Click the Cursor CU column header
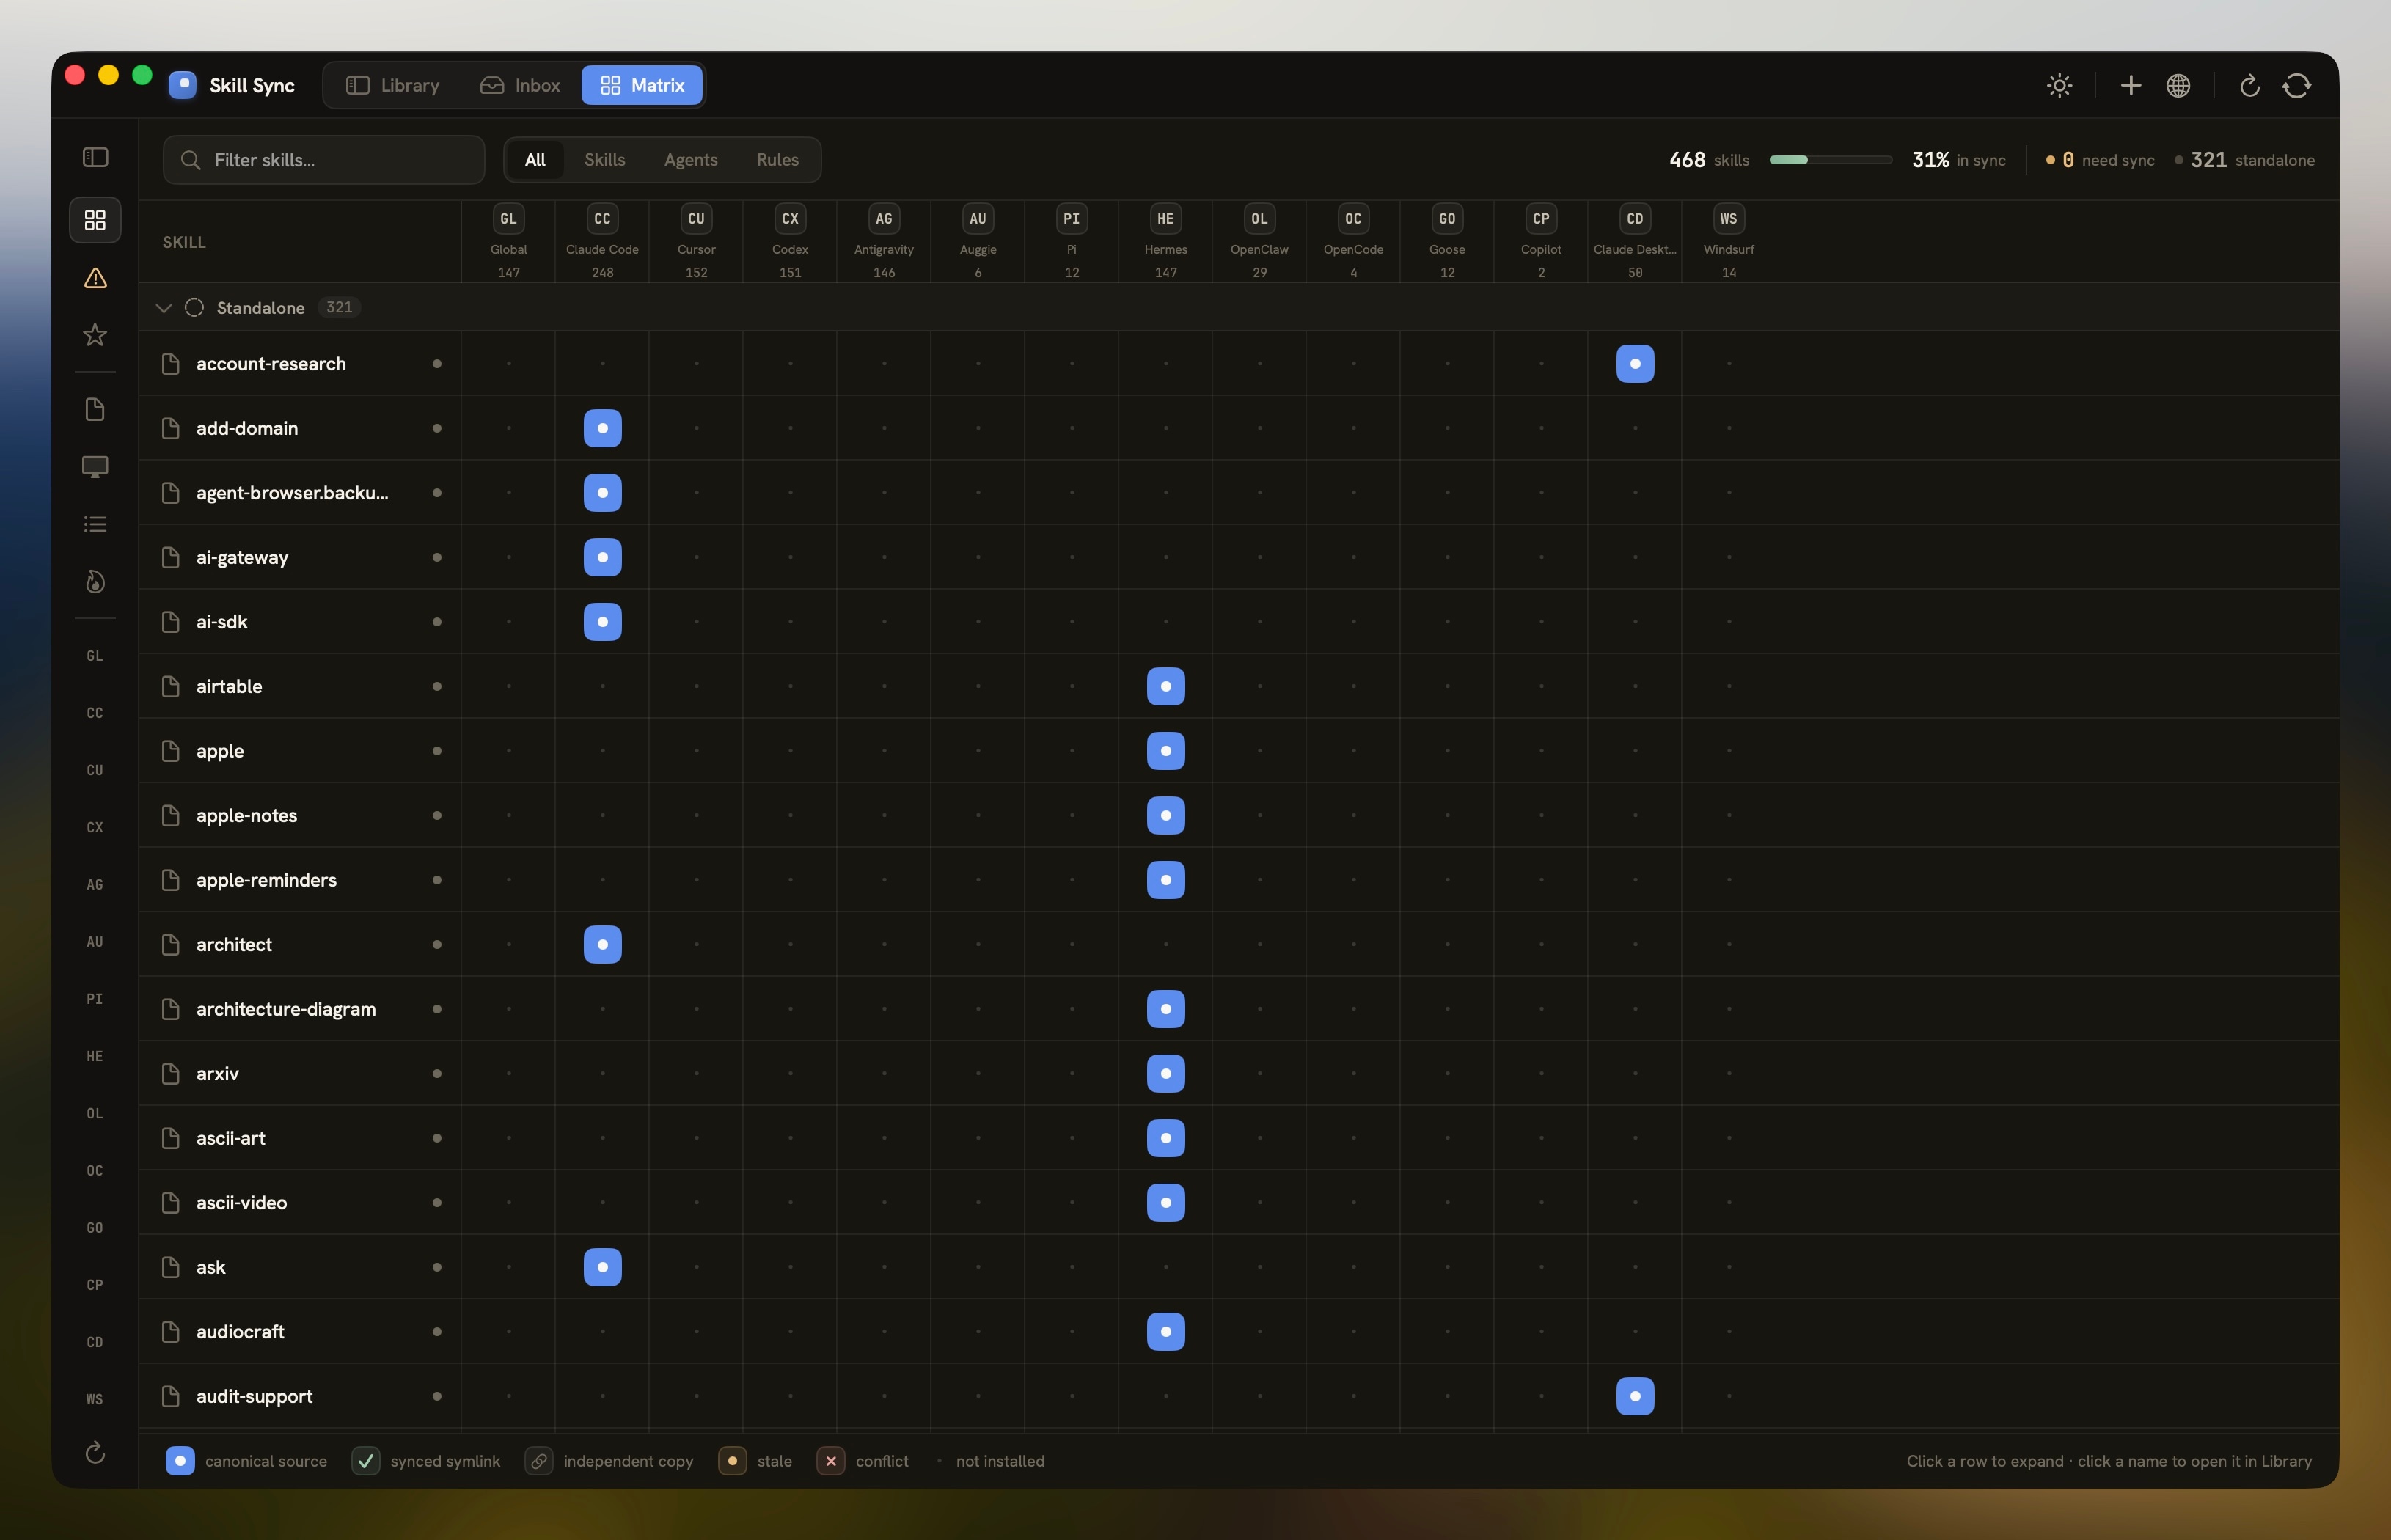This screenshot has height=1540, width=2391. coord(696,242)
